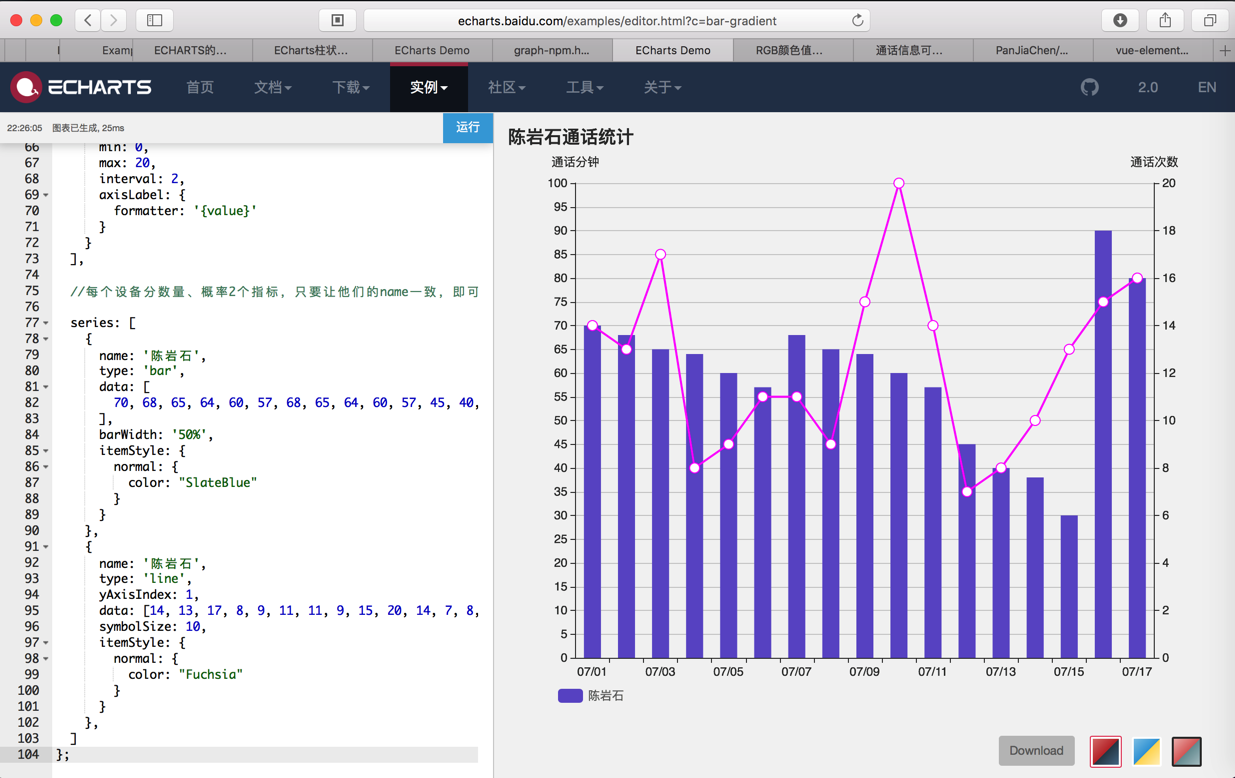Click the line point peak at 07/10
This screenshot has width=1235, height=778.
[x=899, y=183]
